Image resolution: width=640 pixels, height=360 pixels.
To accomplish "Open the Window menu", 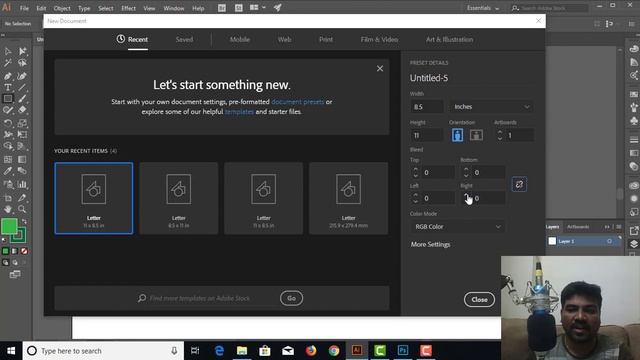I will [173, 8].
